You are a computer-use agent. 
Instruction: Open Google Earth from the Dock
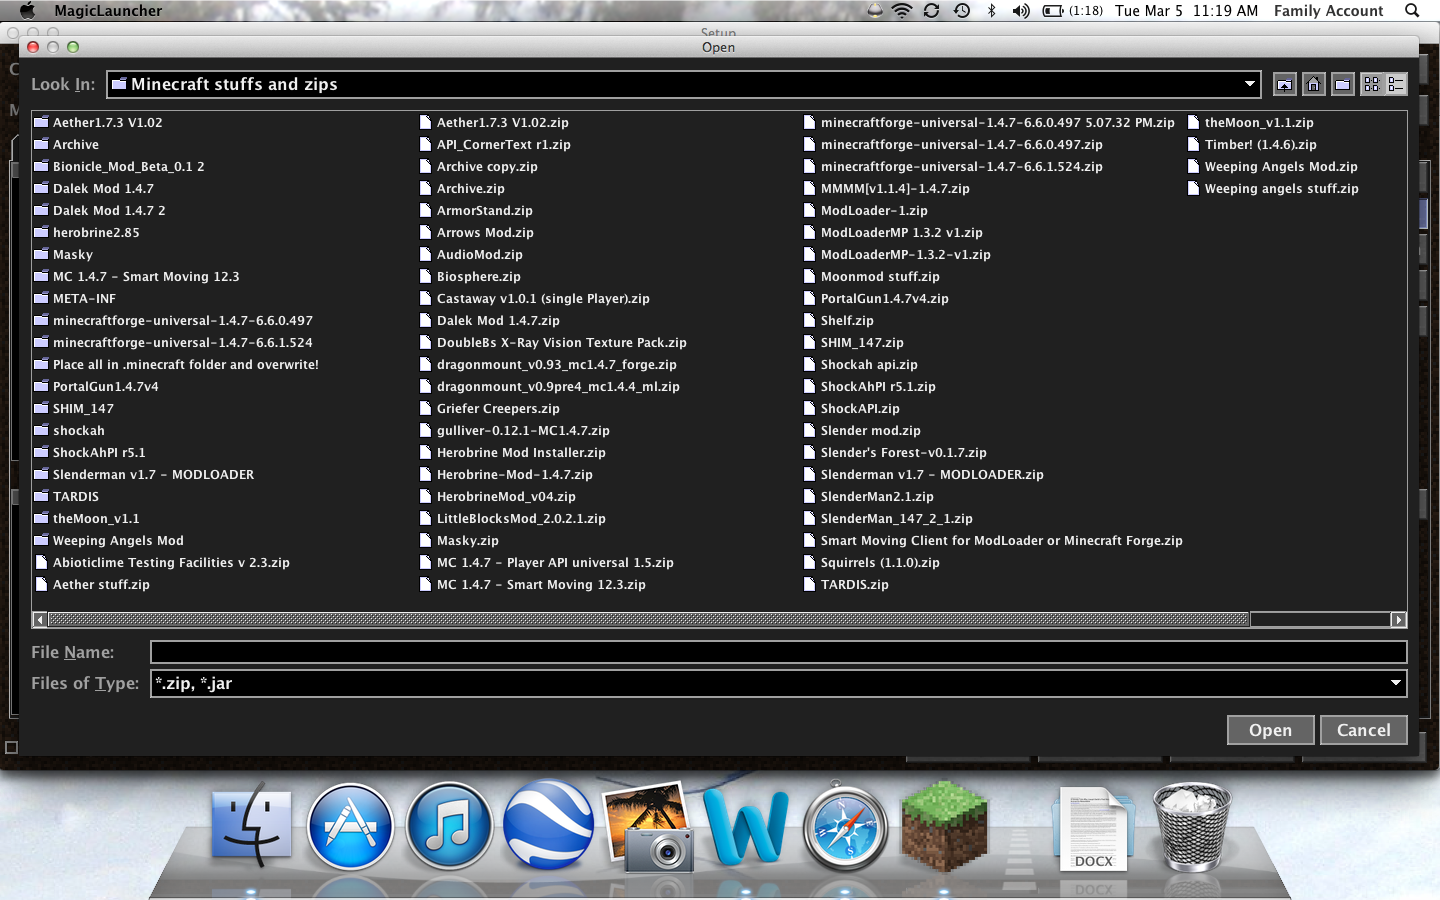(548, 826)
